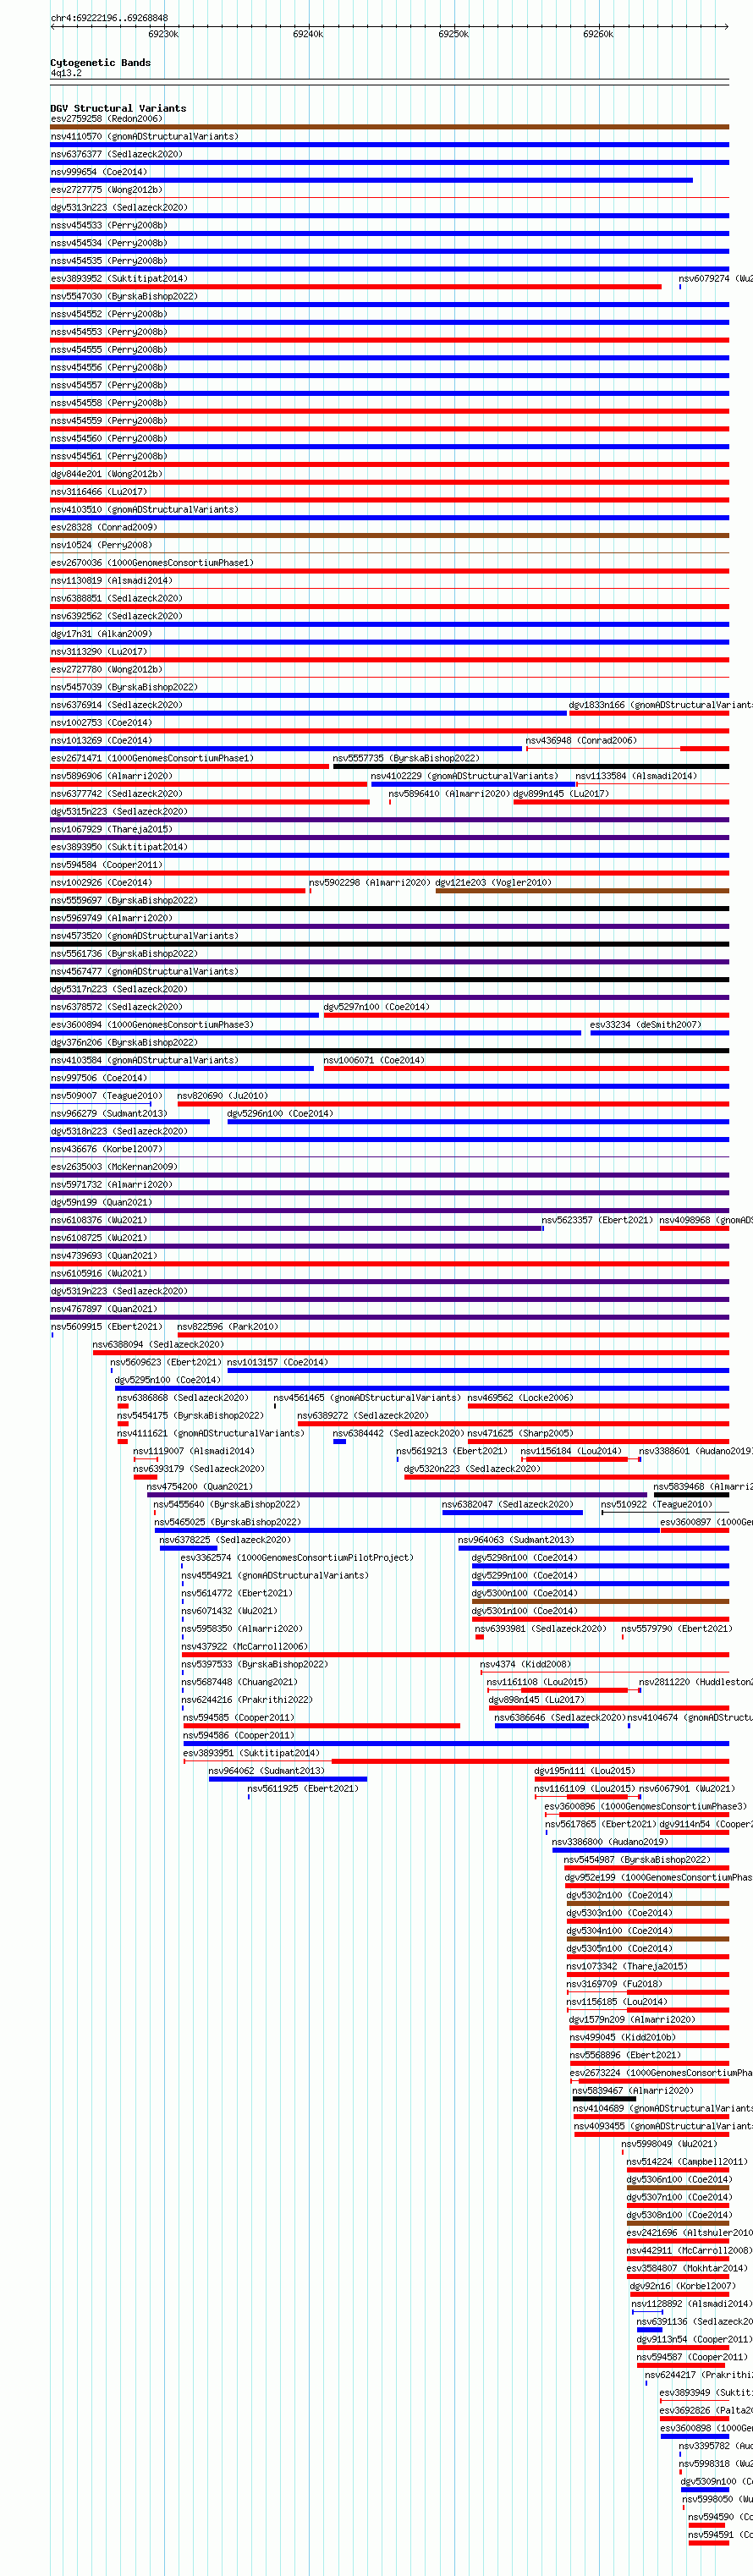Screen dimensions: 753x2576
Task: Open variant nsv5547030 (ByrskaBishop2022)
Action: (124, 297)
